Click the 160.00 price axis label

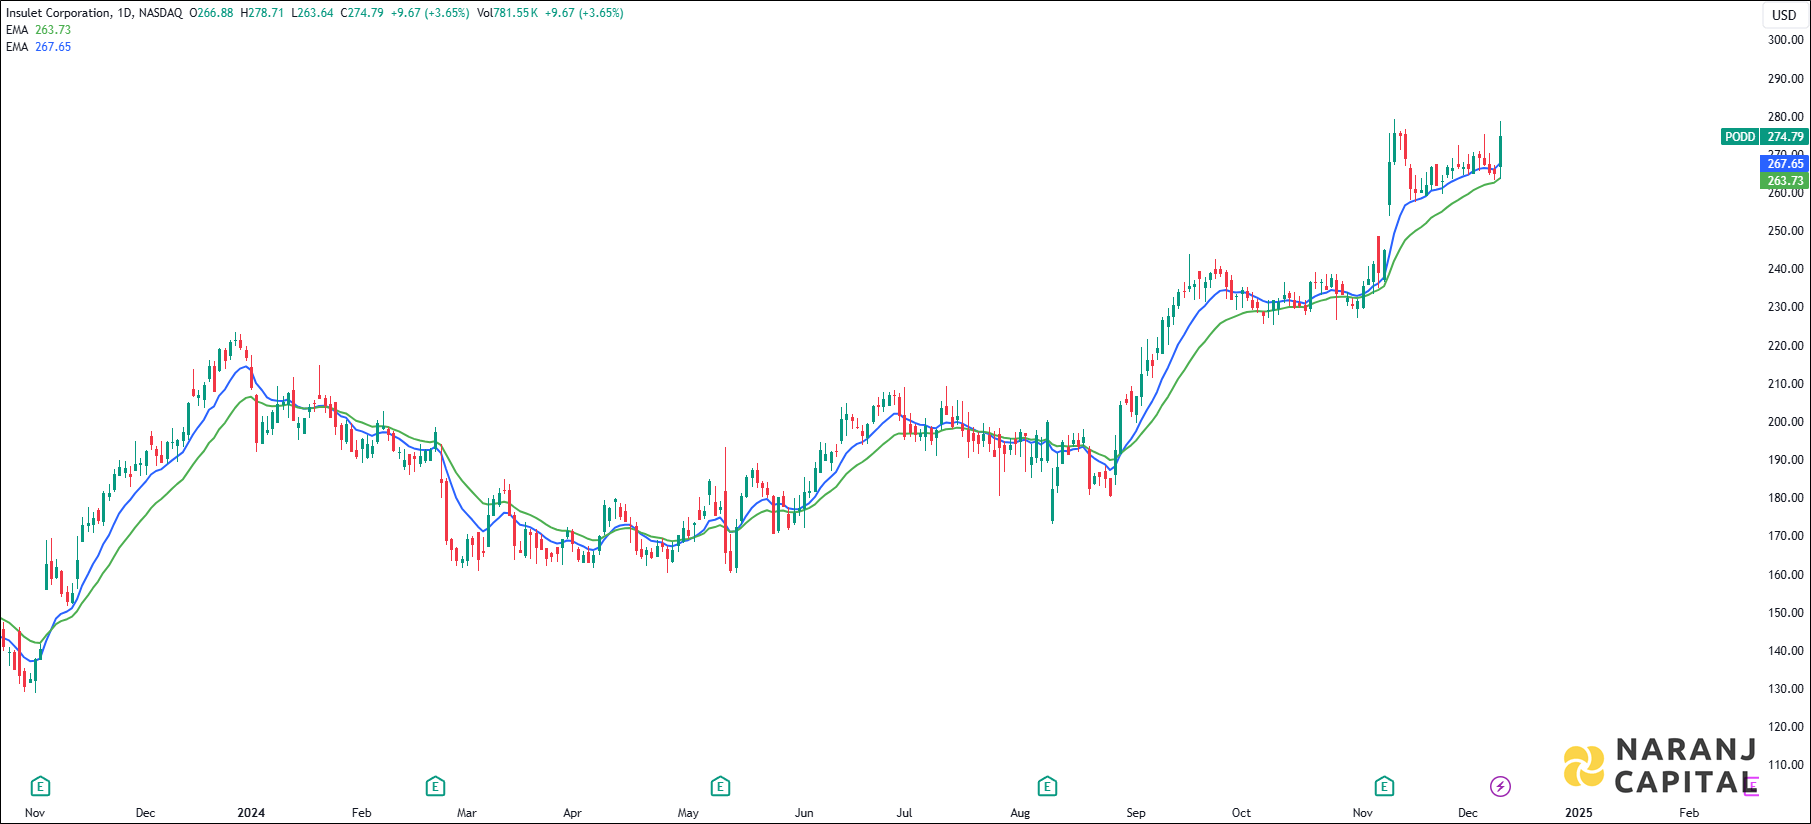pos(1785,575)
